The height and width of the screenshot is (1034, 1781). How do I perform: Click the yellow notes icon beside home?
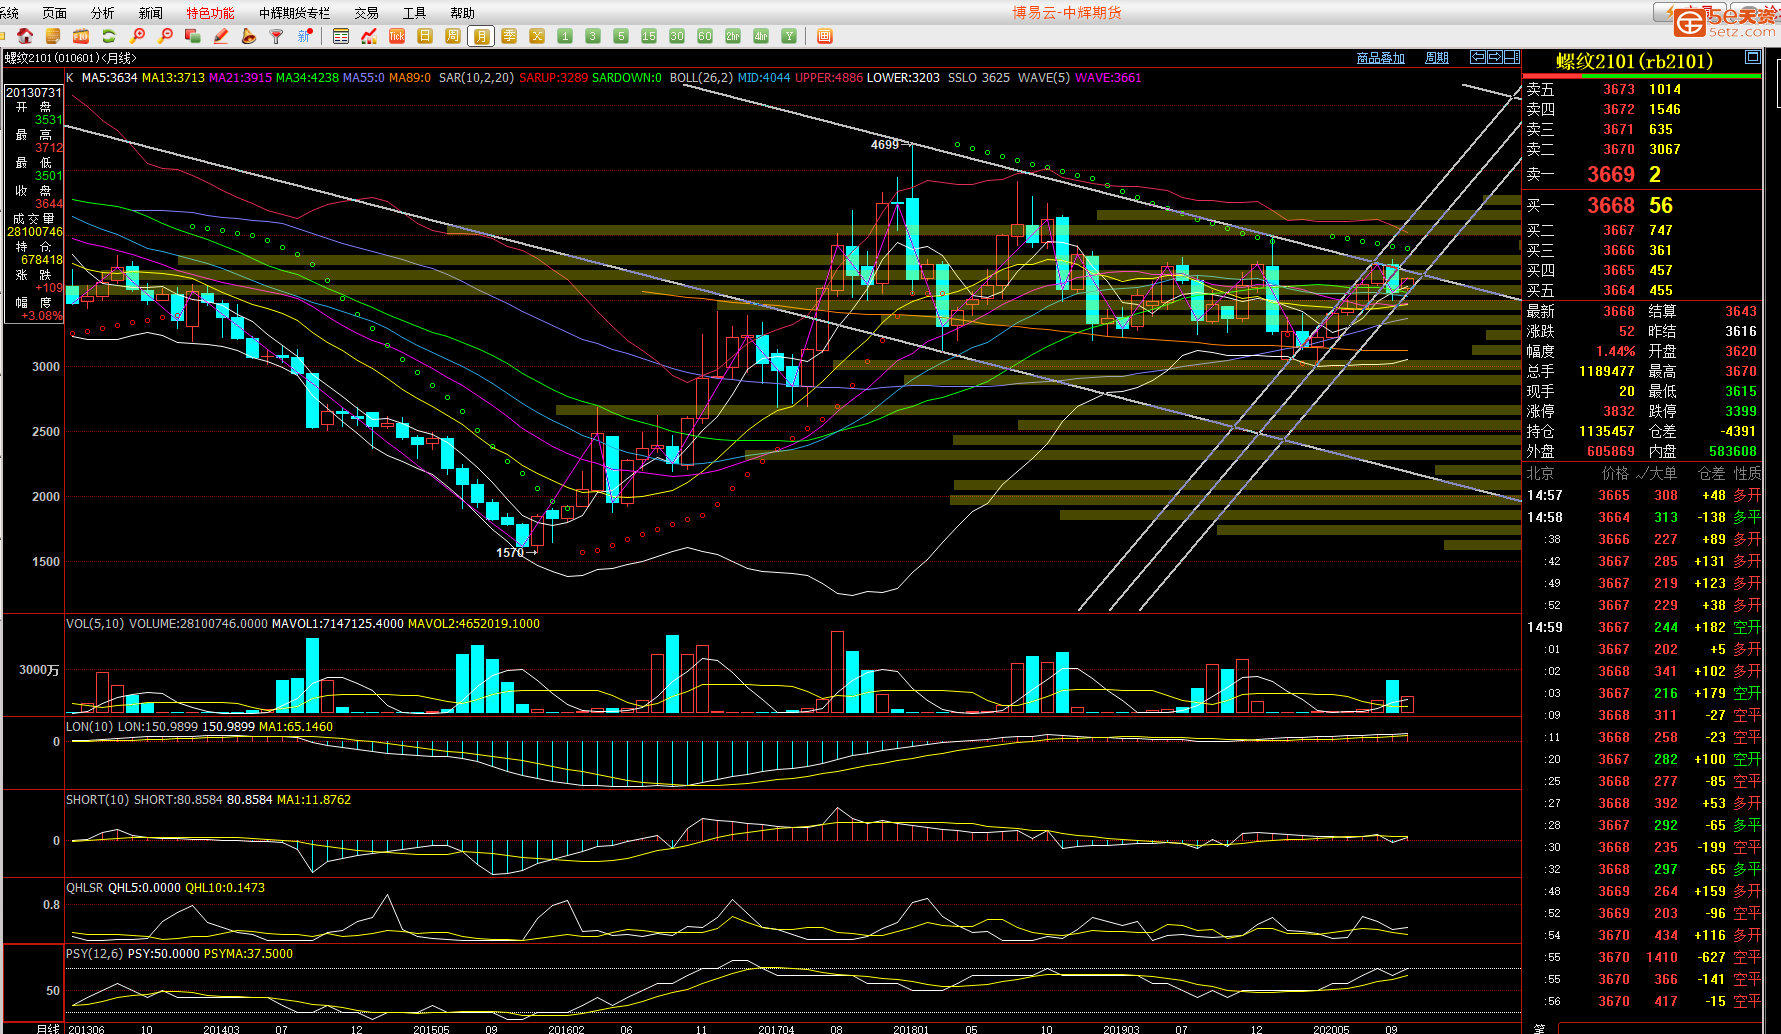[53, 36]
